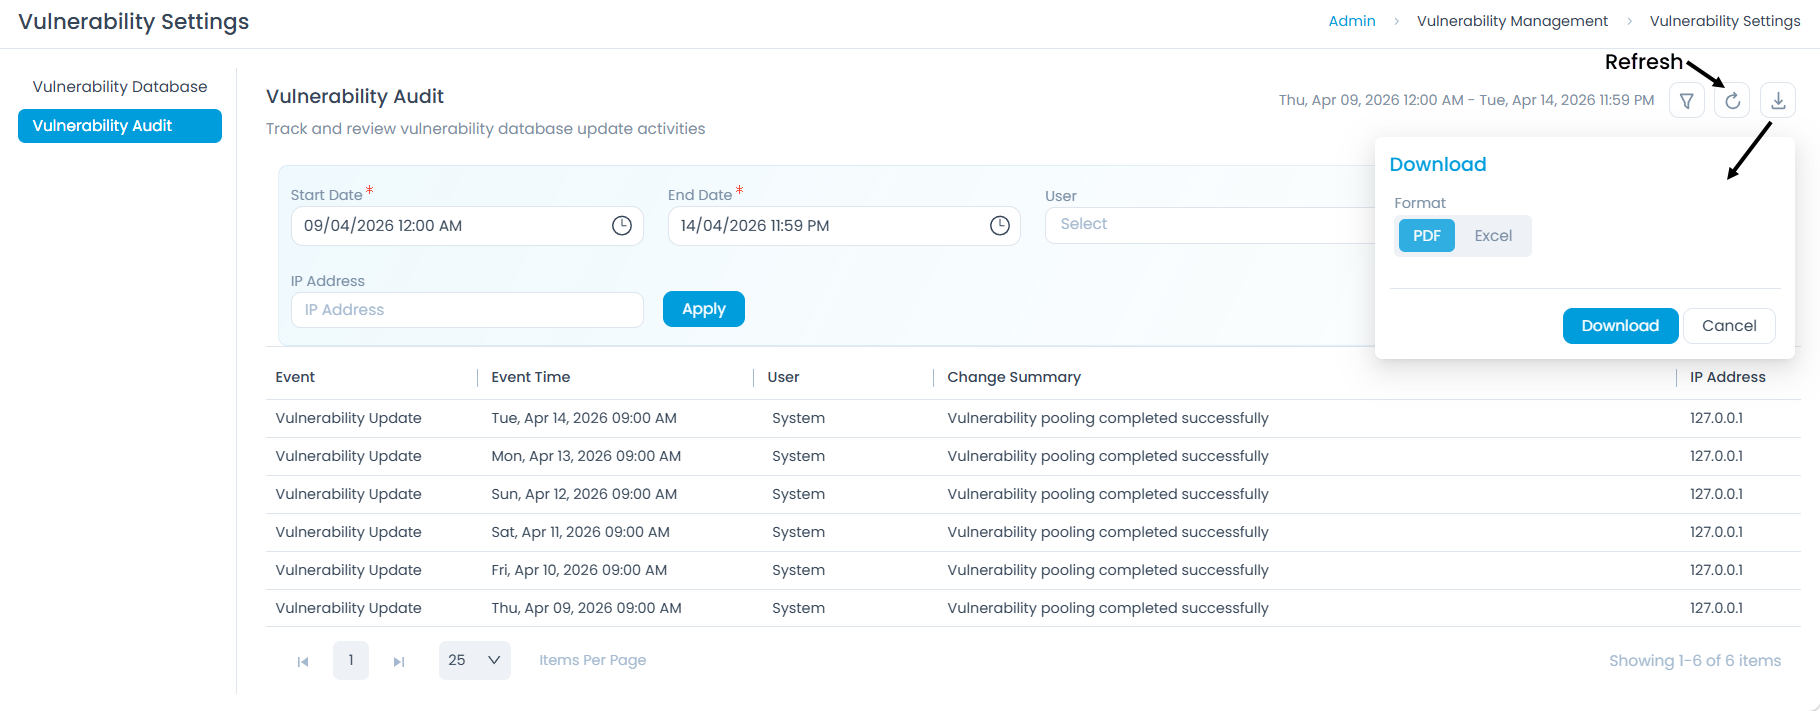Open the User select dropdown
Image resolution: width=1820 pixels, height=711 pixels.
coord(1210,225)
